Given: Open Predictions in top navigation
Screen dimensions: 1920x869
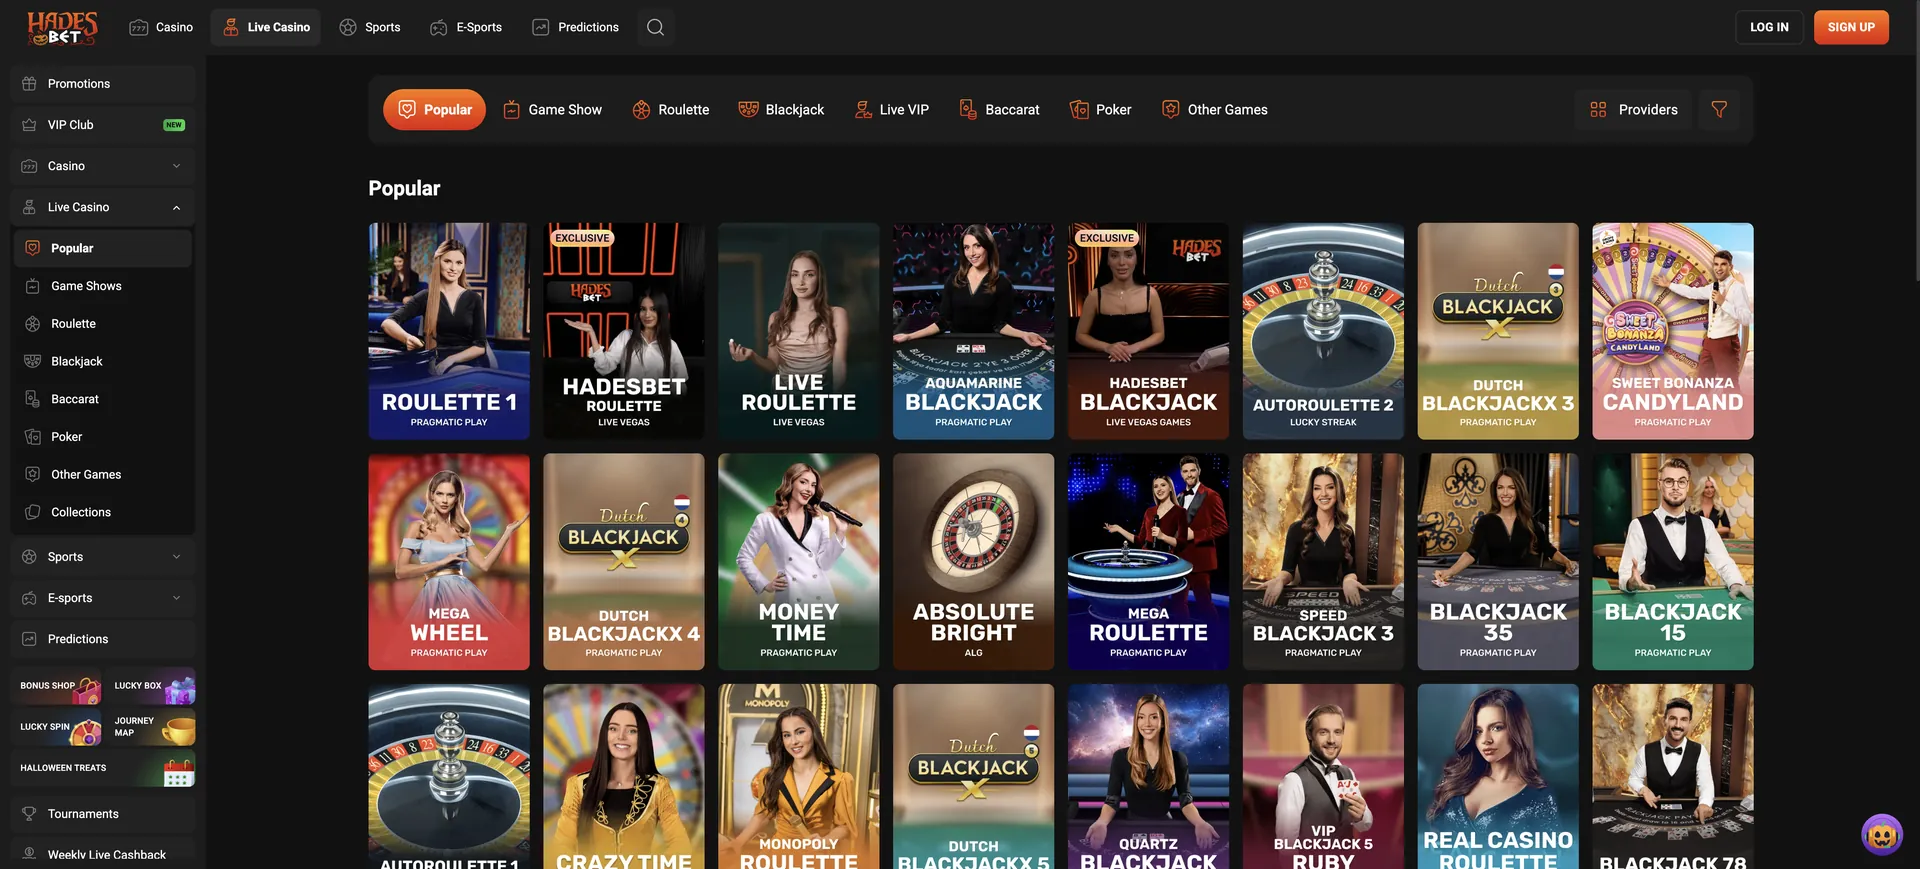Looking at the screenshot, I should 575,27.
